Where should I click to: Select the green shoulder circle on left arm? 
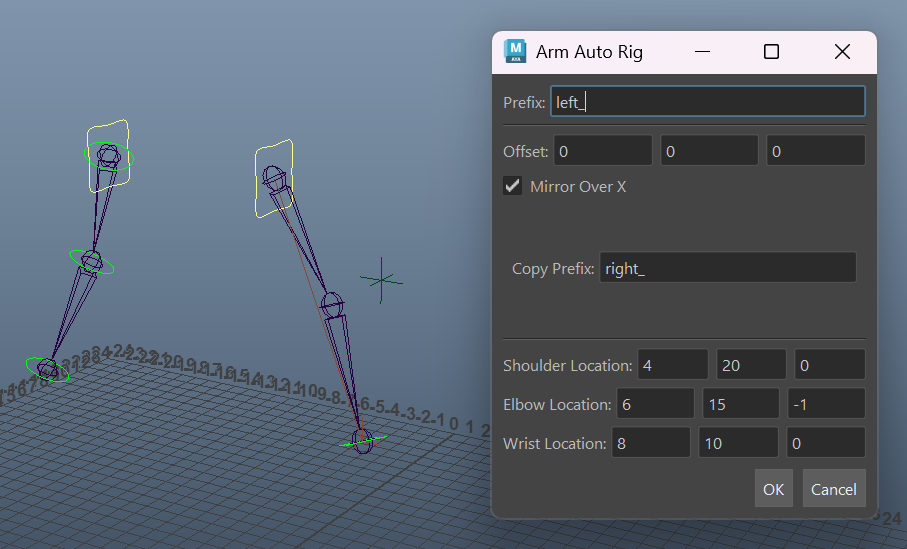tap(109, 156)
